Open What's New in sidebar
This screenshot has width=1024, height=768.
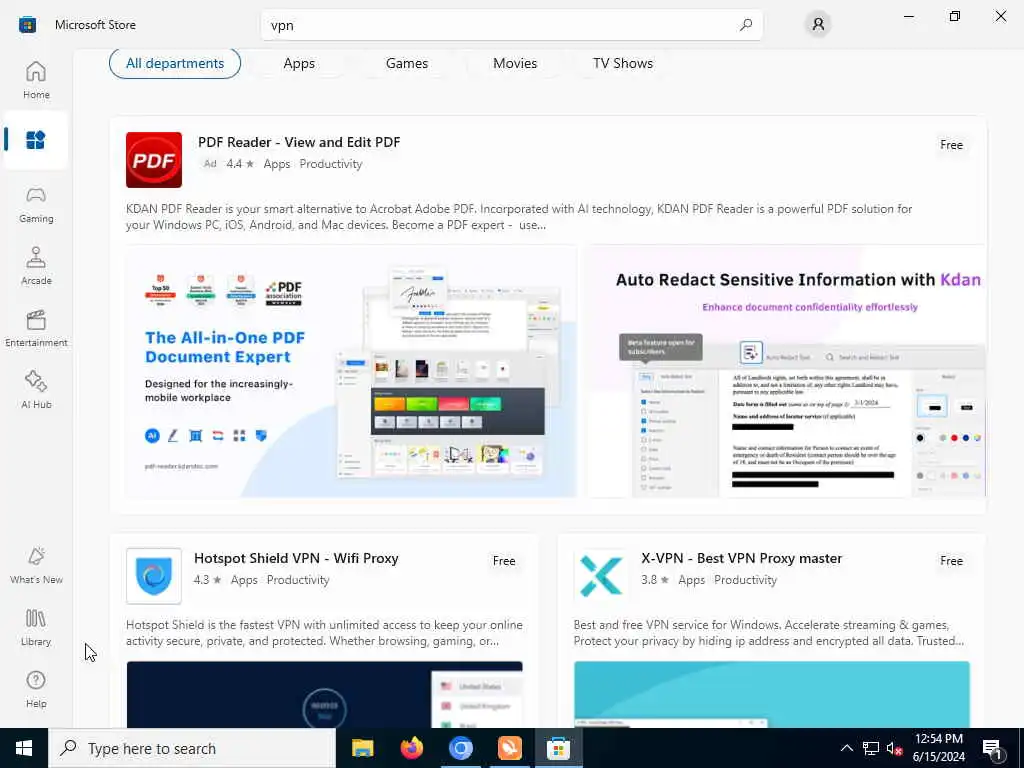(36, 565)
